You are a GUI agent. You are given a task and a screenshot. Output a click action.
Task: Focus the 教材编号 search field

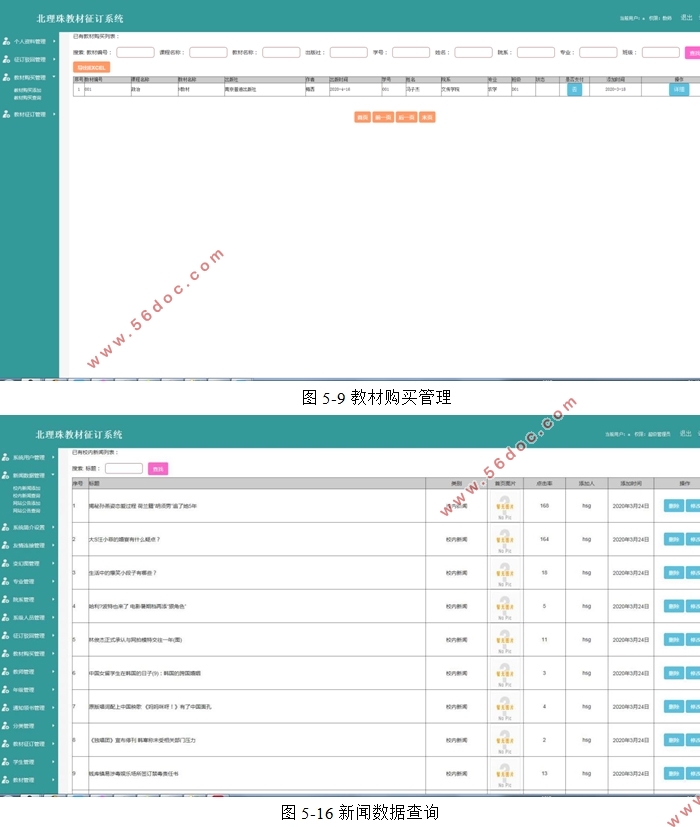pos(136,52)
